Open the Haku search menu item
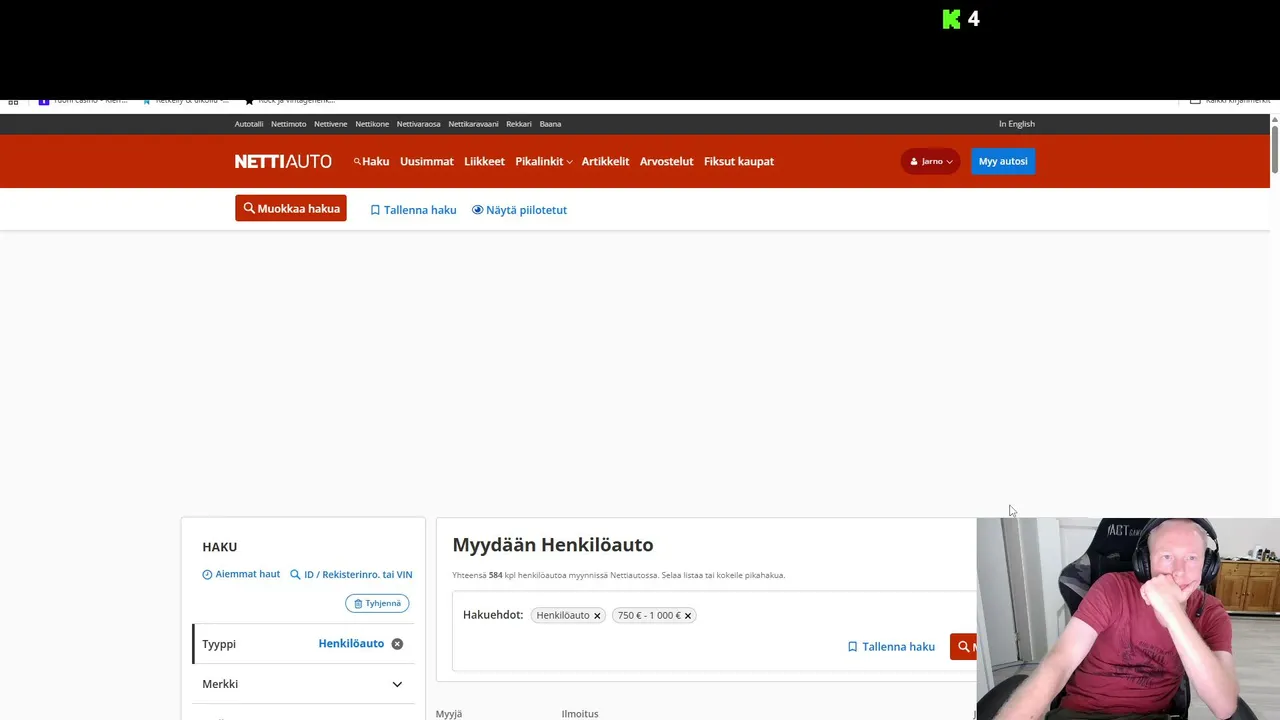 [x=371, y=161]
